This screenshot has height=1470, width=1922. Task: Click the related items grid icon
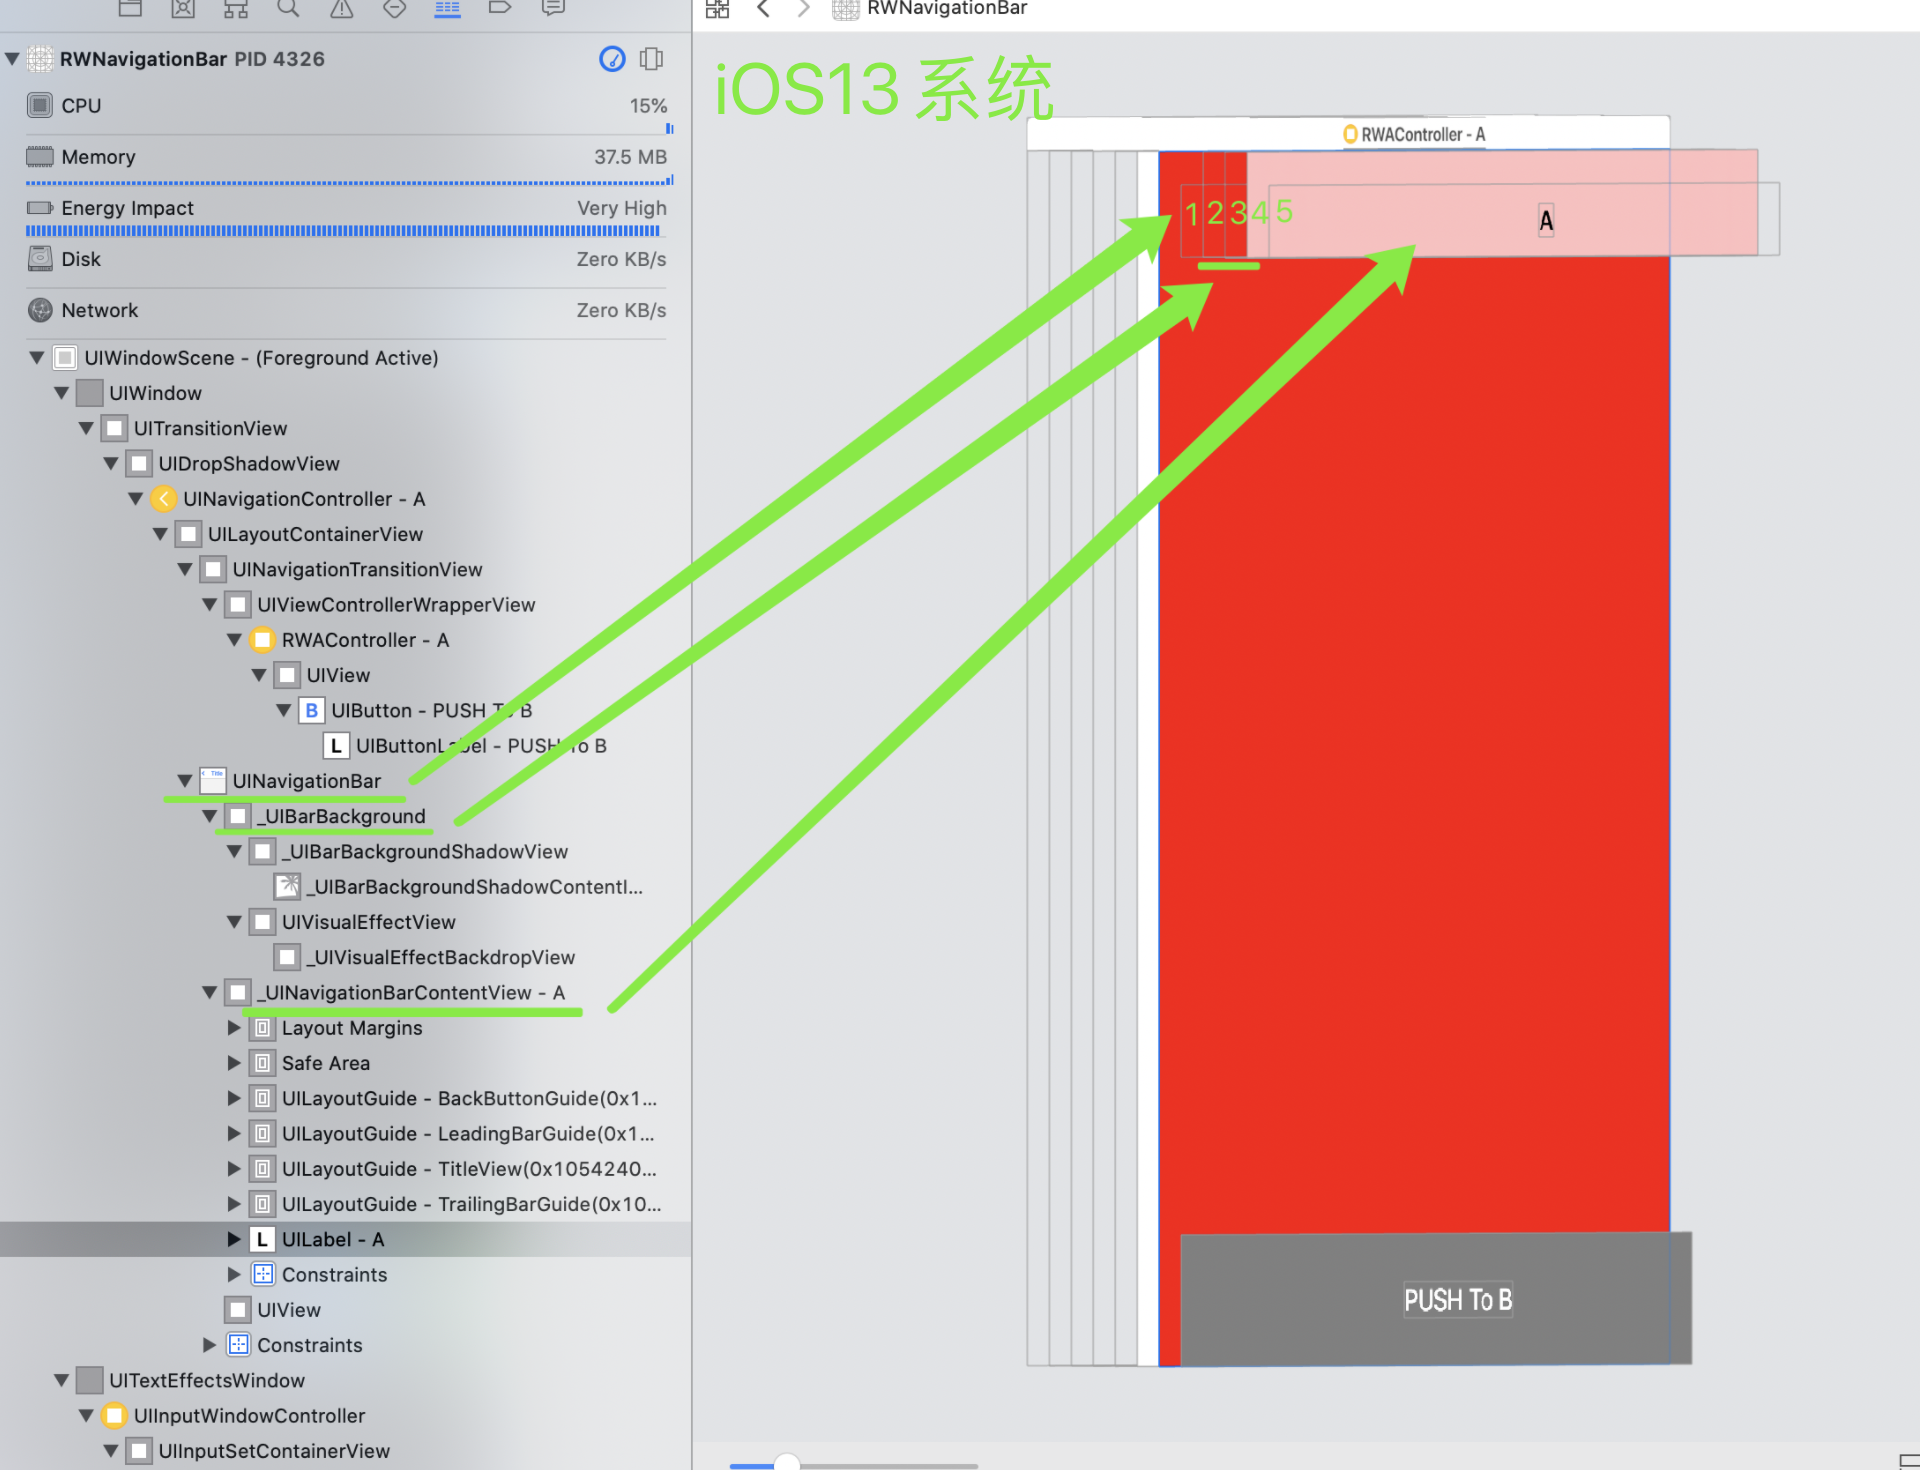tap(717, 9)
